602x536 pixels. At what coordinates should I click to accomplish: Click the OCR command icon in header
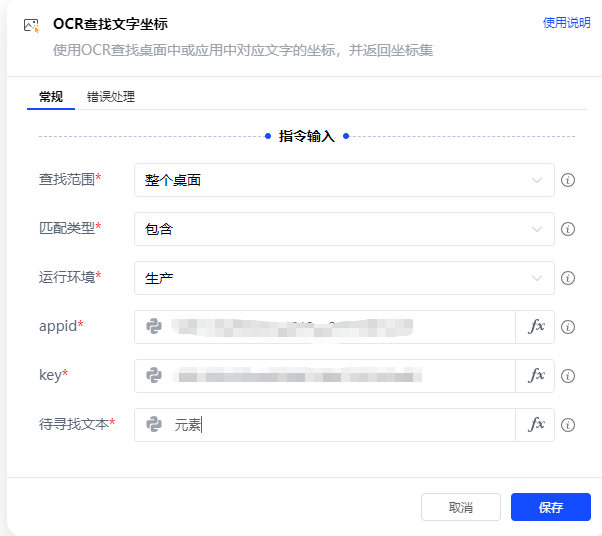click(x=31, y=26)
